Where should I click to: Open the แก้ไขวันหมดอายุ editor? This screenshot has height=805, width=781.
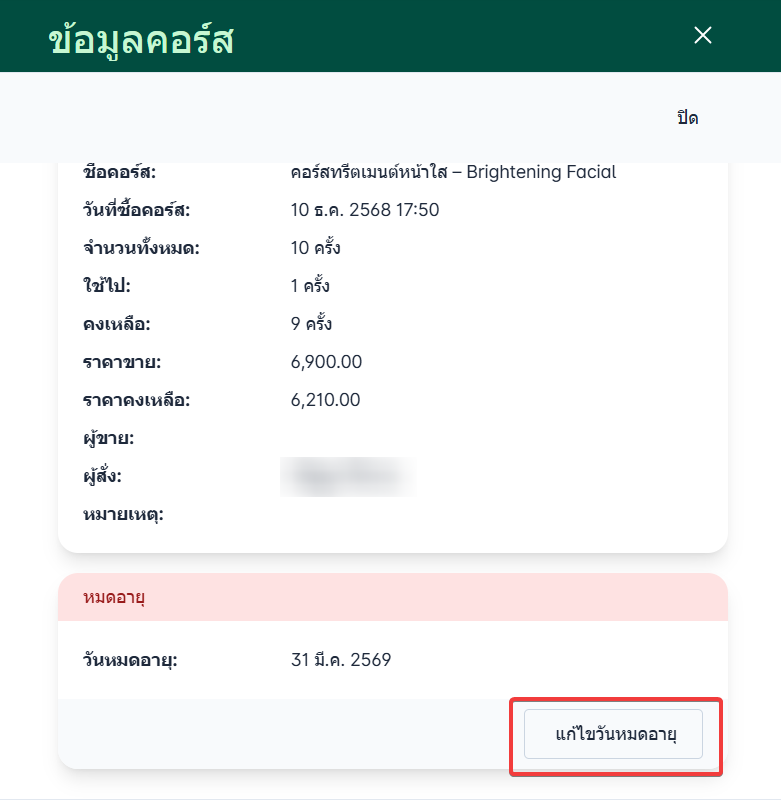[615, 735]
